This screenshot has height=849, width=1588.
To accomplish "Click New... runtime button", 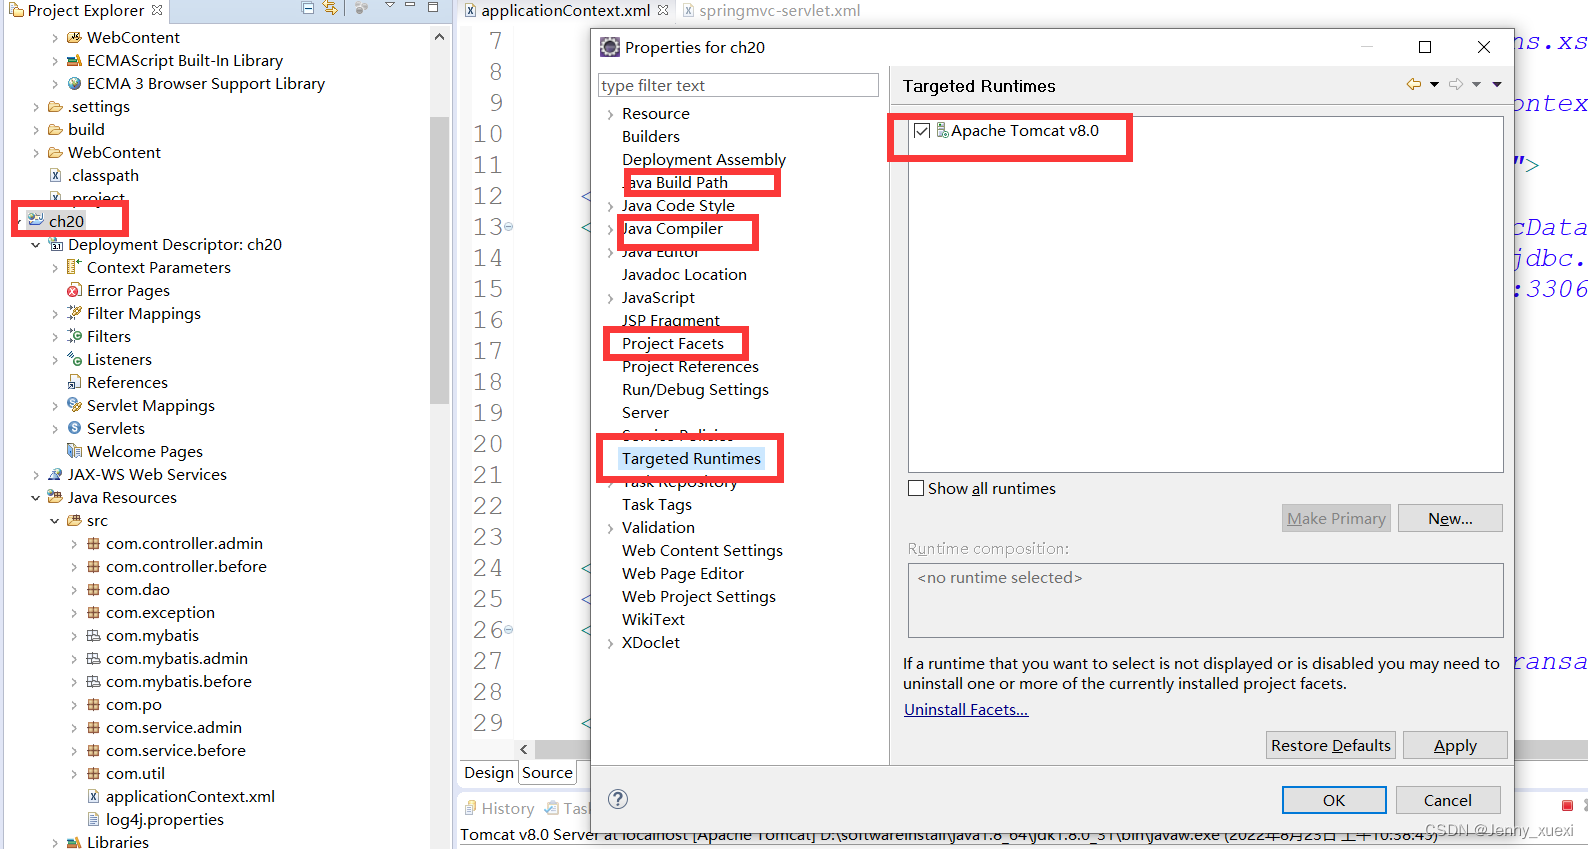I will coord(1450,518).
